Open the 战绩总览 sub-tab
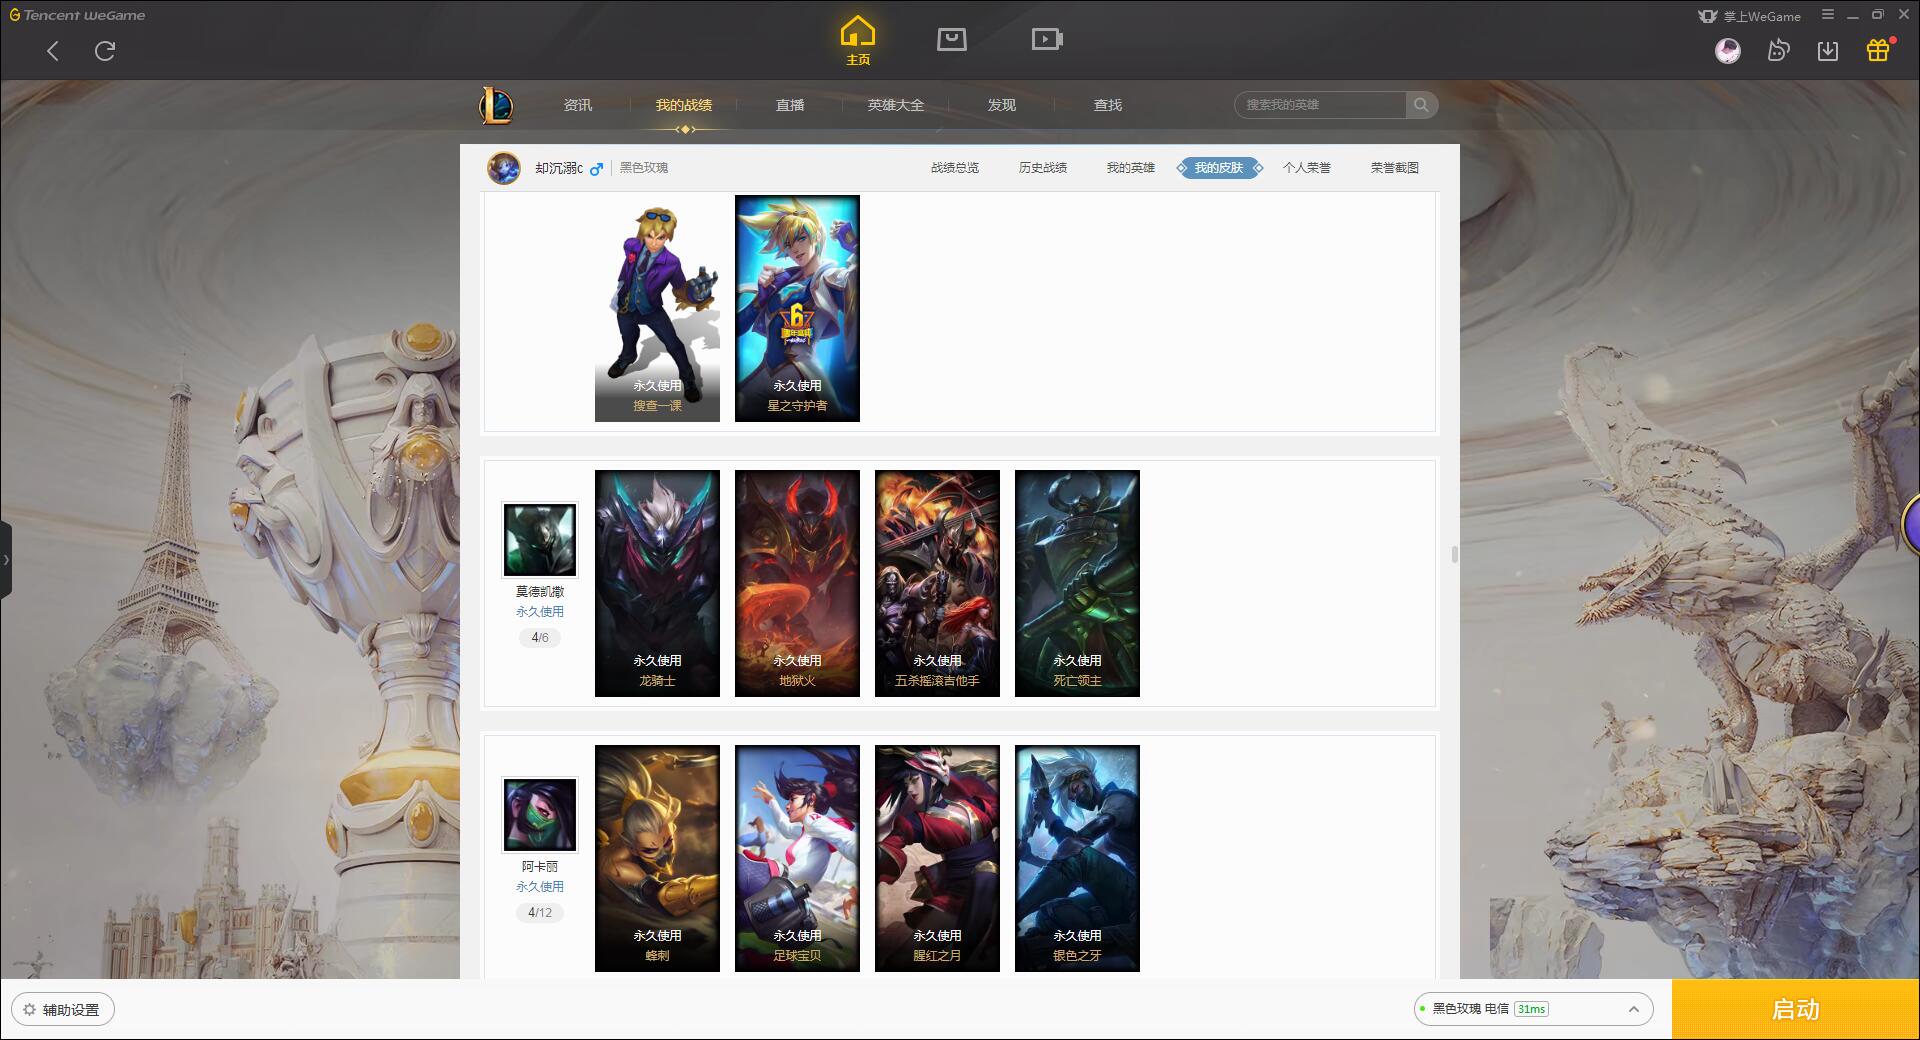Viewport: 1920px width, 1040px height. tap(955, 168)
